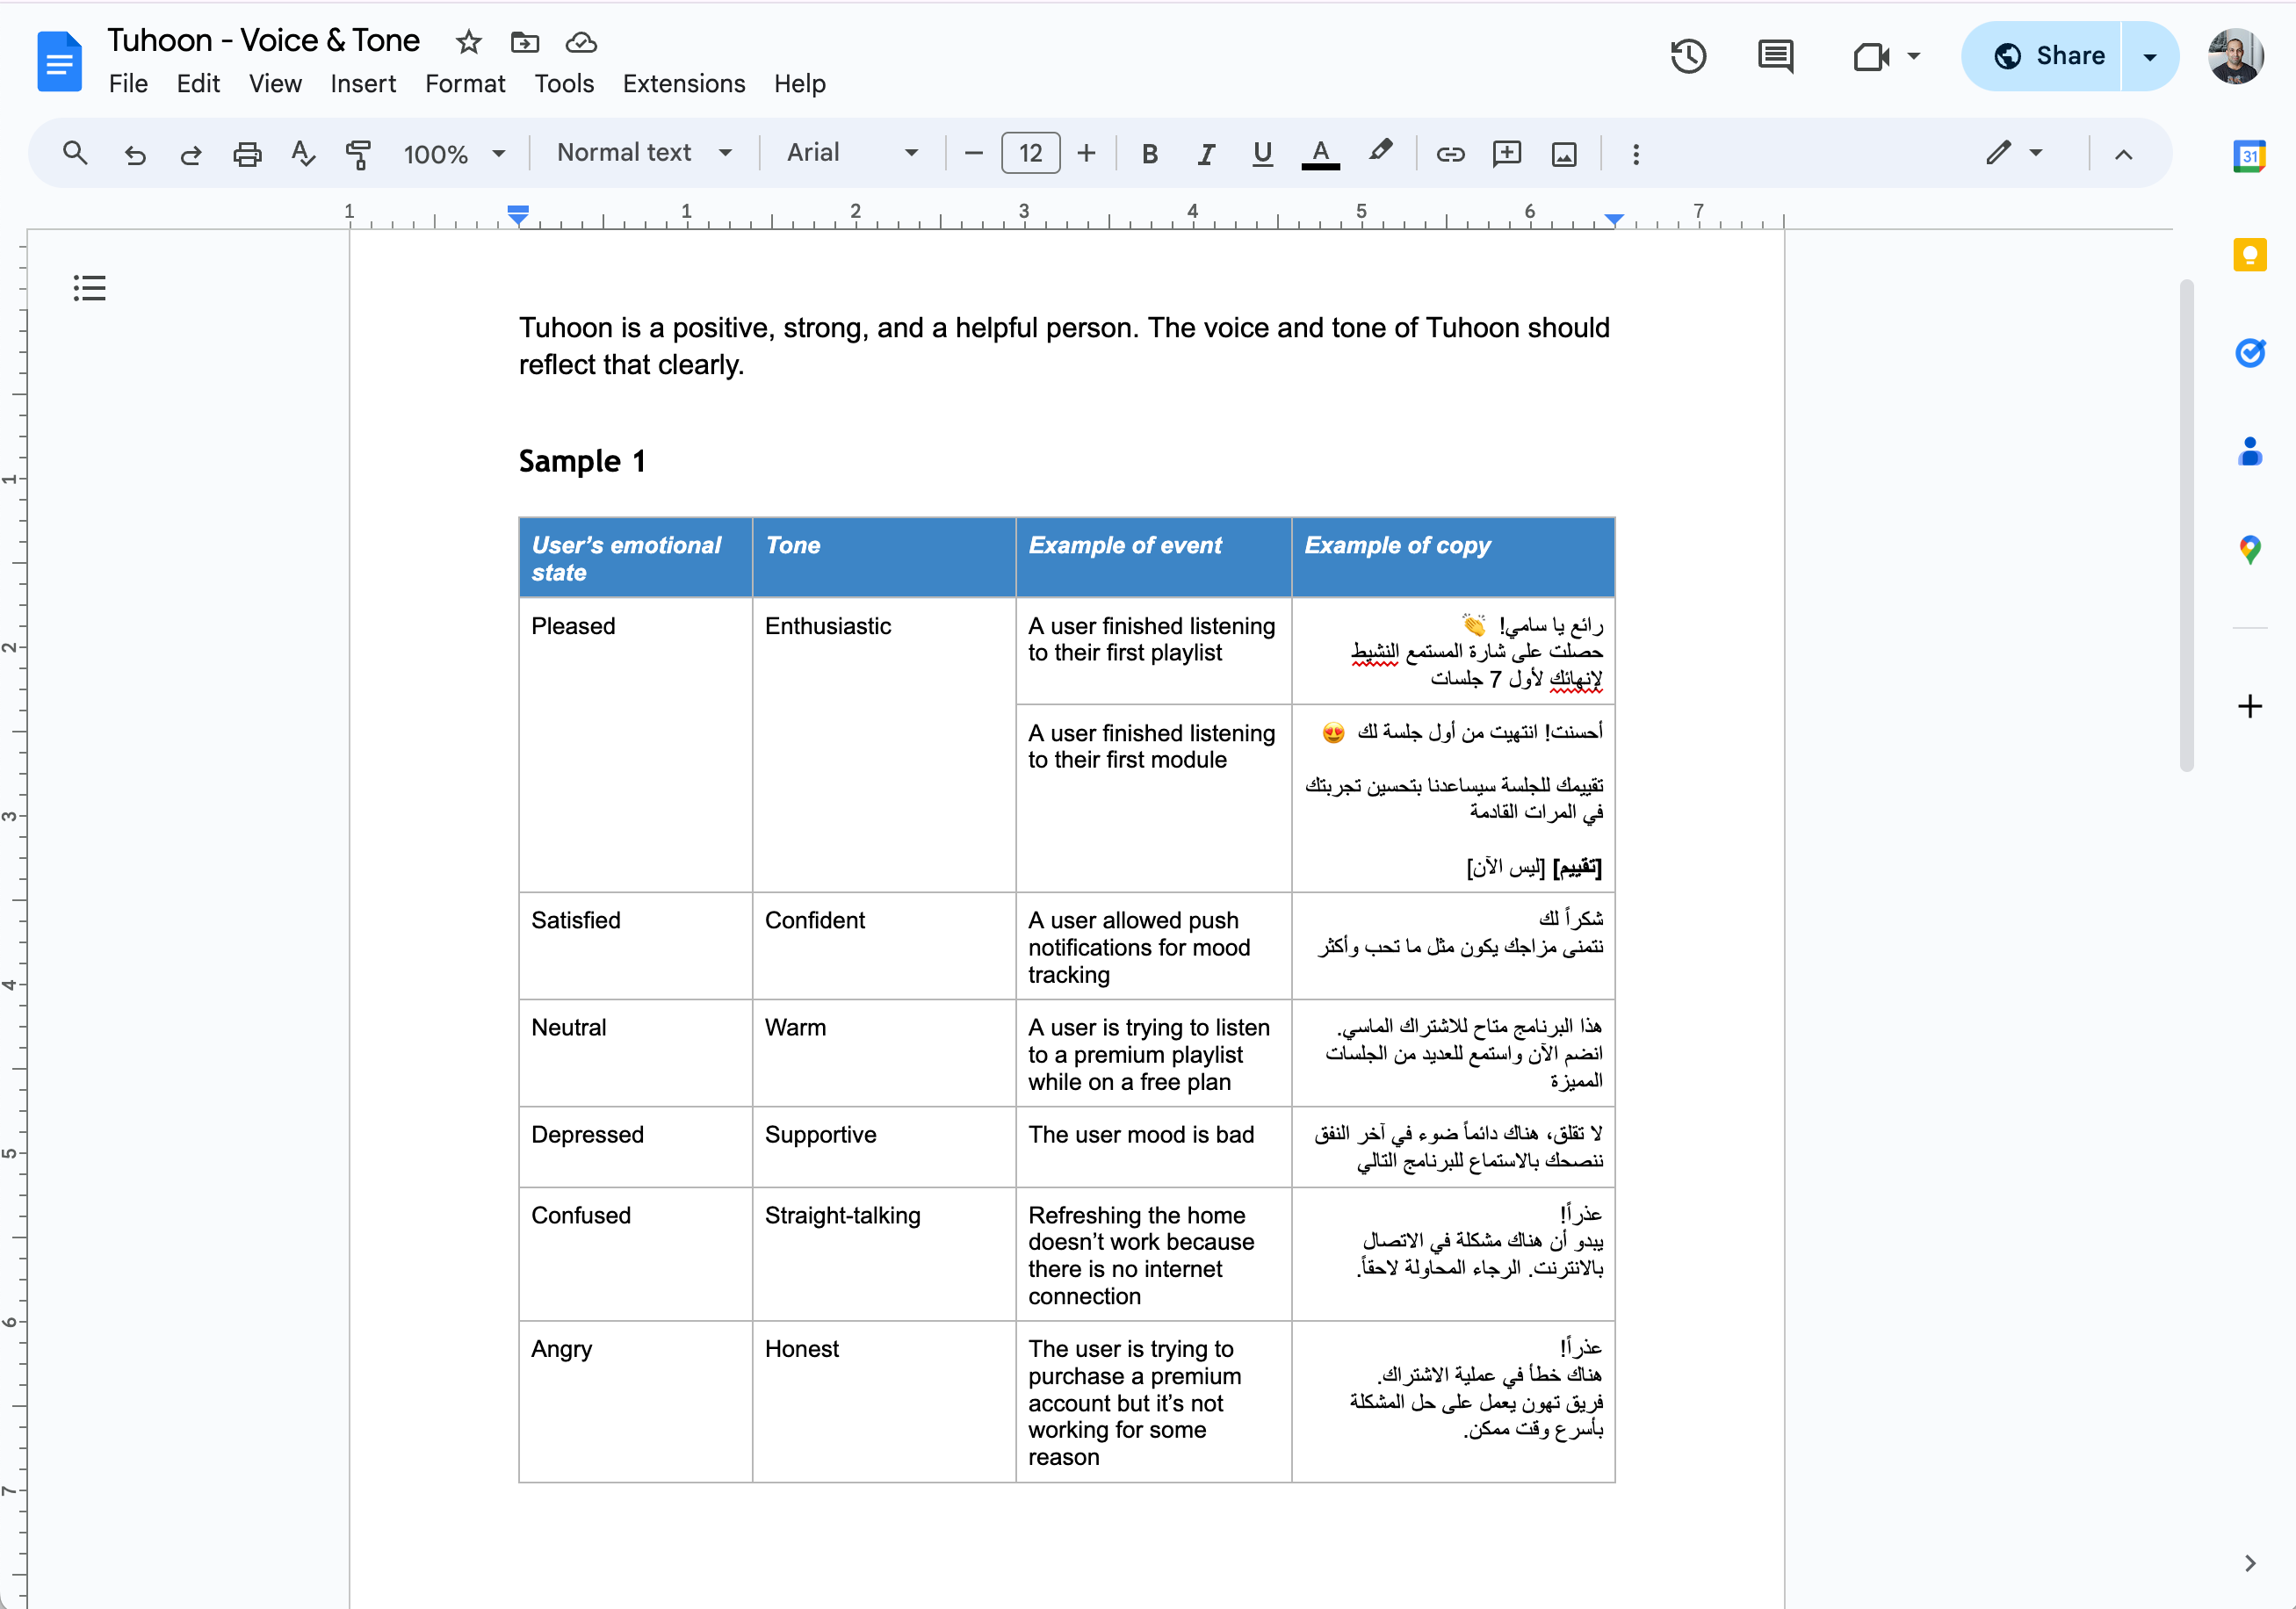Open the File menu
The image size is (2296, 1609).
click(127, 82)
